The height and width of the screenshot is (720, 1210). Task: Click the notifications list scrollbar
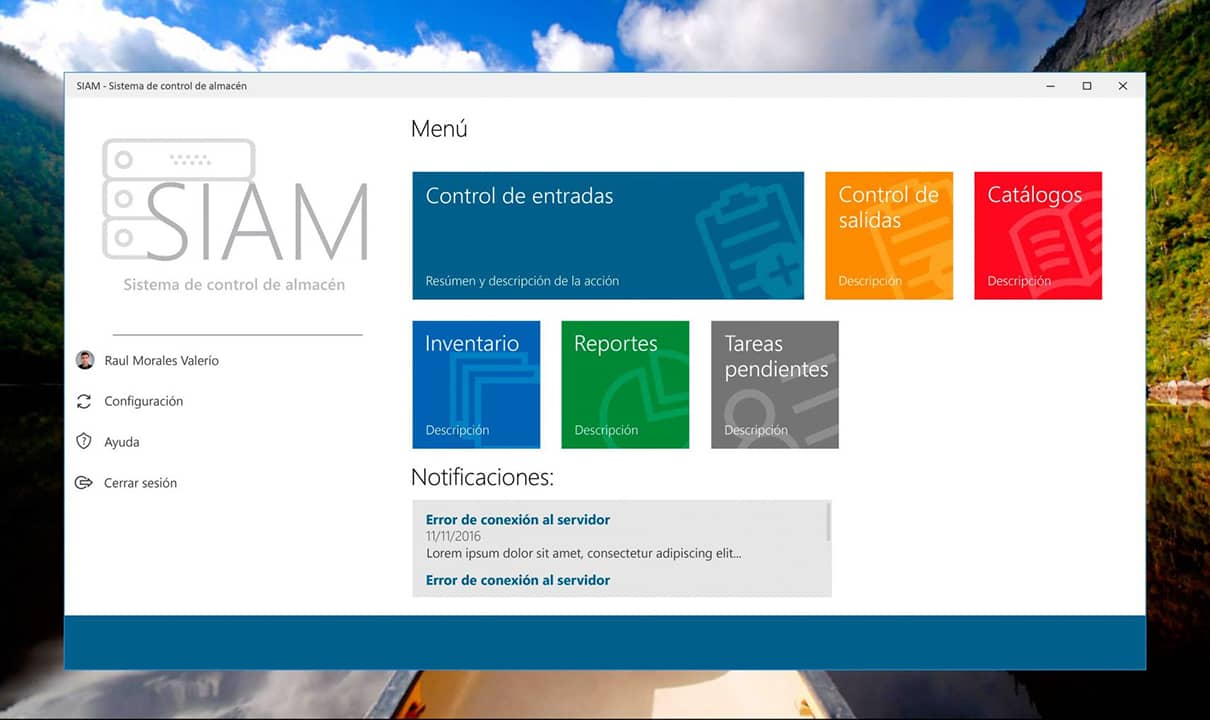coord(828,522)
